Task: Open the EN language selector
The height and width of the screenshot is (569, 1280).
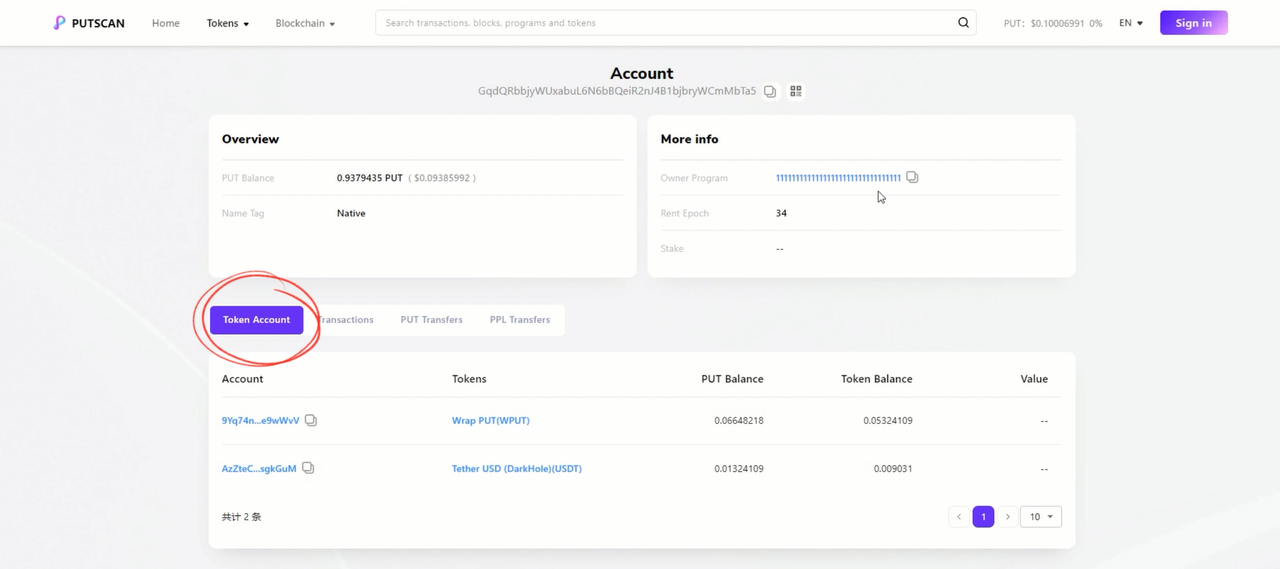Action: coord(1131,23)
